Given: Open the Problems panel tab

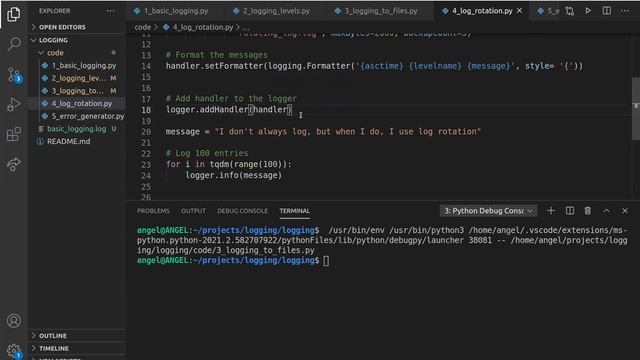Looking at the screenshot, I should click(153, 211).
